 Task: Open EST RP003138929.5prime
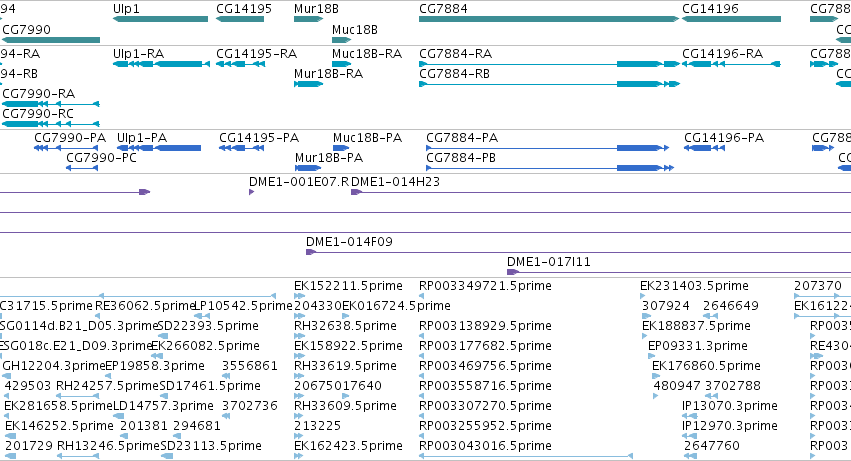pyautogui.click(x=485, y=326)
